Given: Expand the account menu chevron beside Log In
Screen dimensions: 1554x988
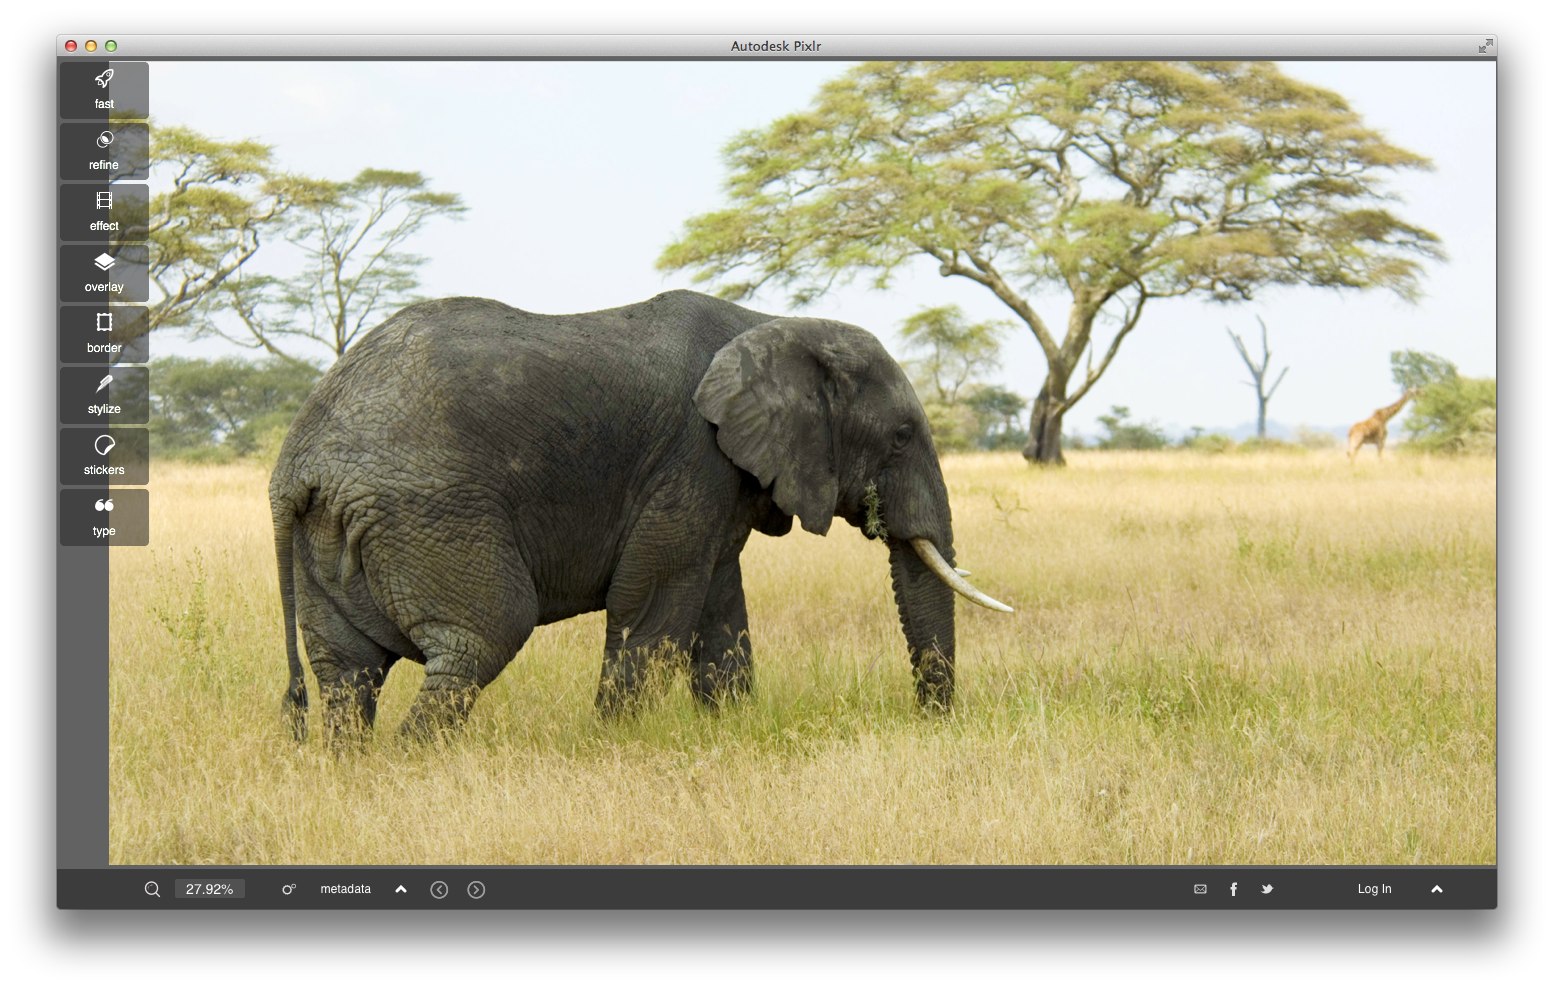Looking at the screenshot, I should [1437, 889].
